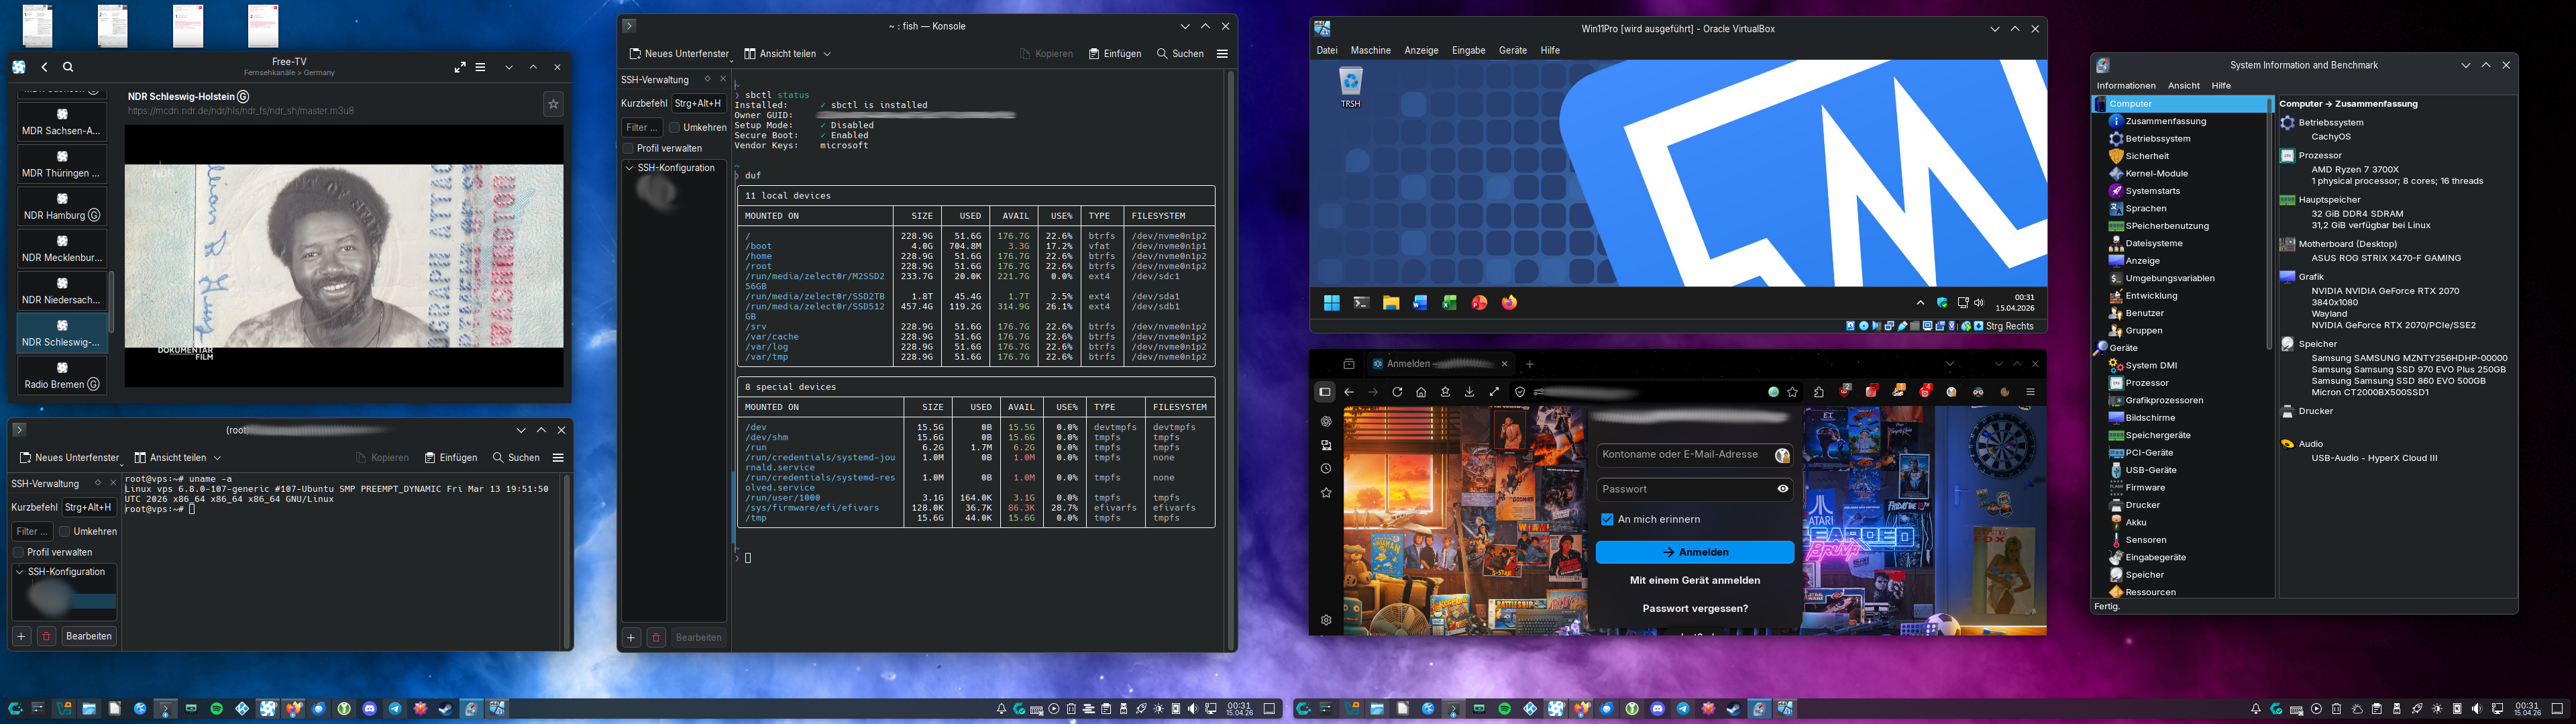
Task: Open Discord from the left monitor taskbar
Action: [x=370, y=709]
